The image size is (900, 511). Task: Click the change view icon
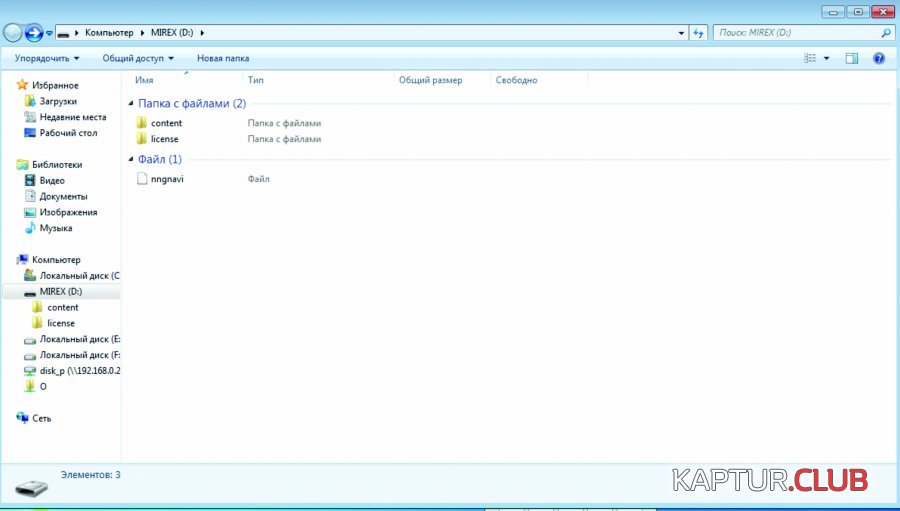click(x=811, y=59)
